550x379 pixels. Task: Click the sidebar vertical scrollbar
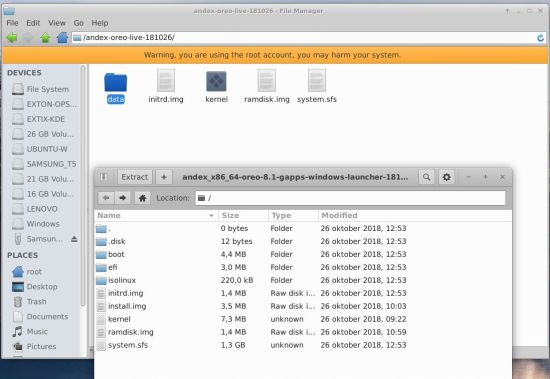[x=83, y=186]
